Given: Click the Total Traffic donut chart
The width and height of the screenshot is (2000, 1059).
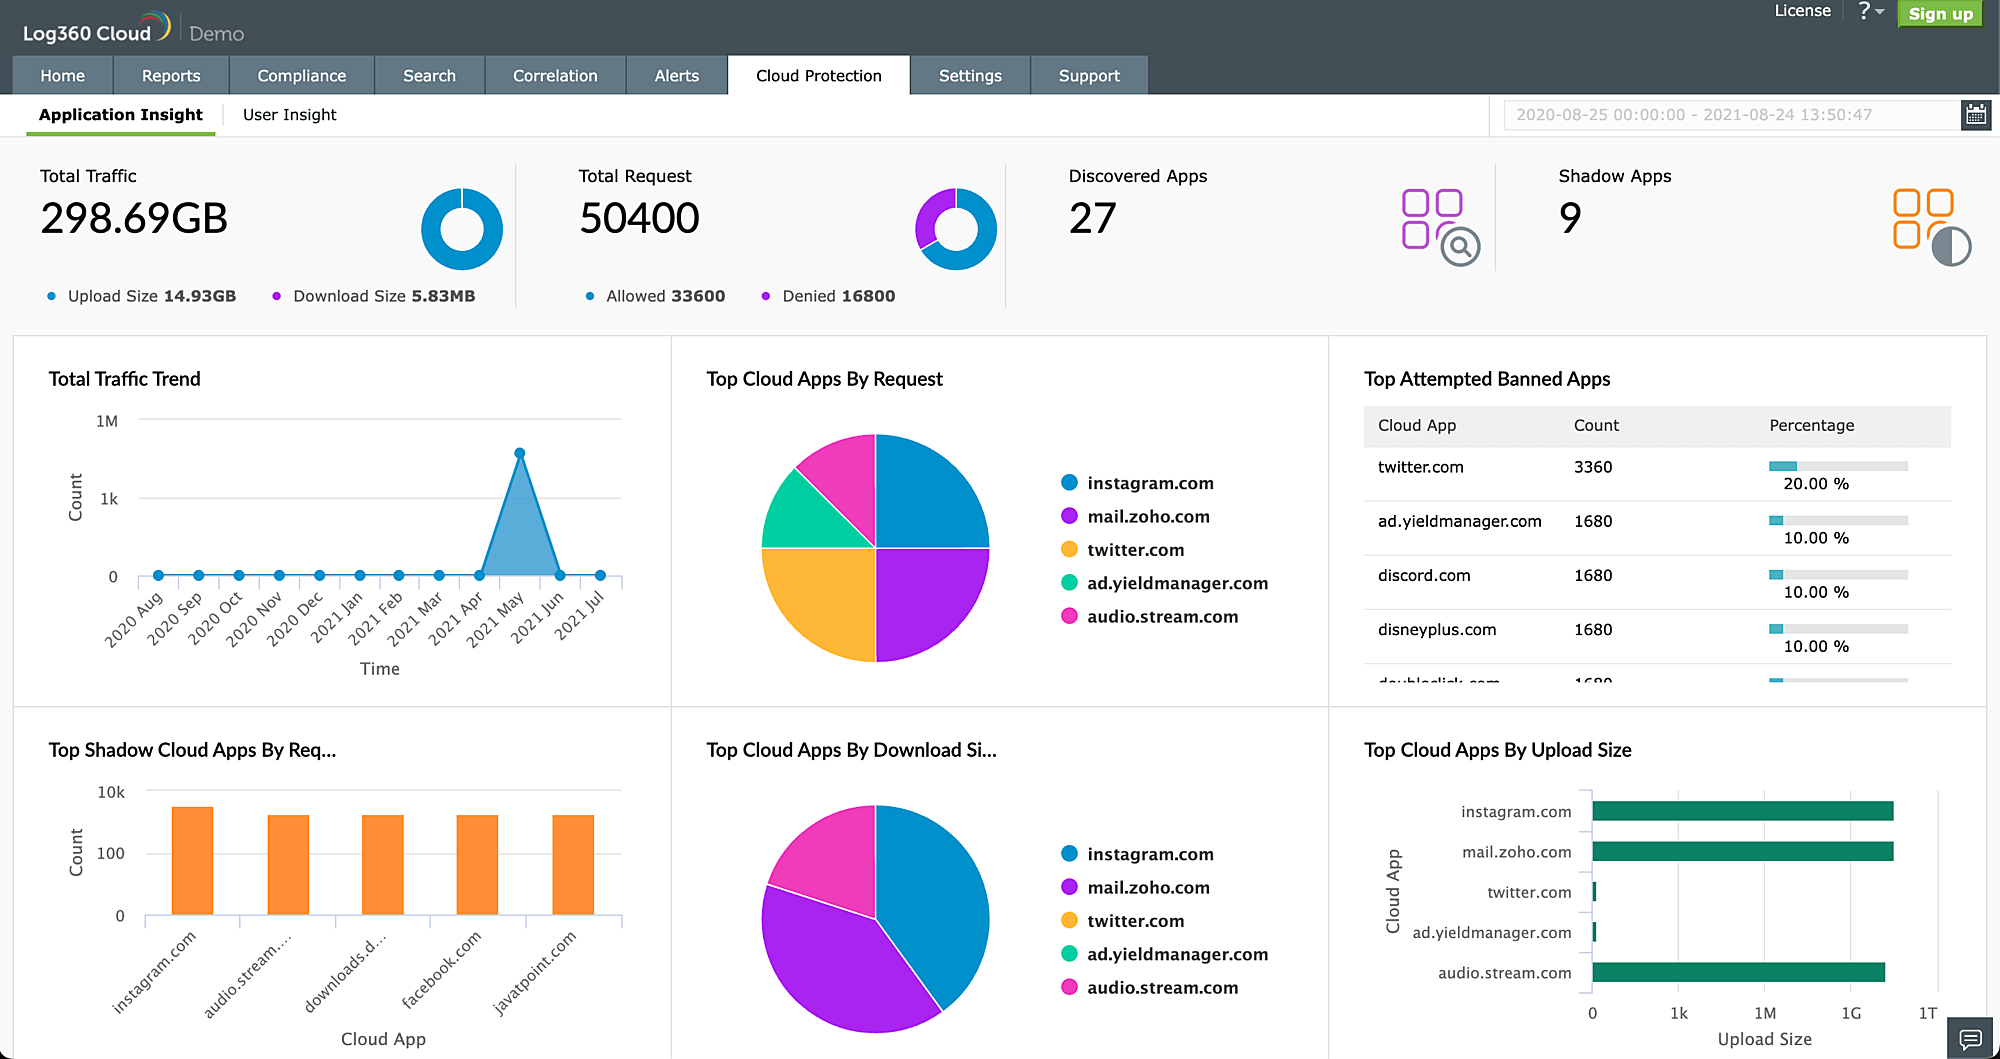Looking at the screenshot, I should (x=462, y=228).
